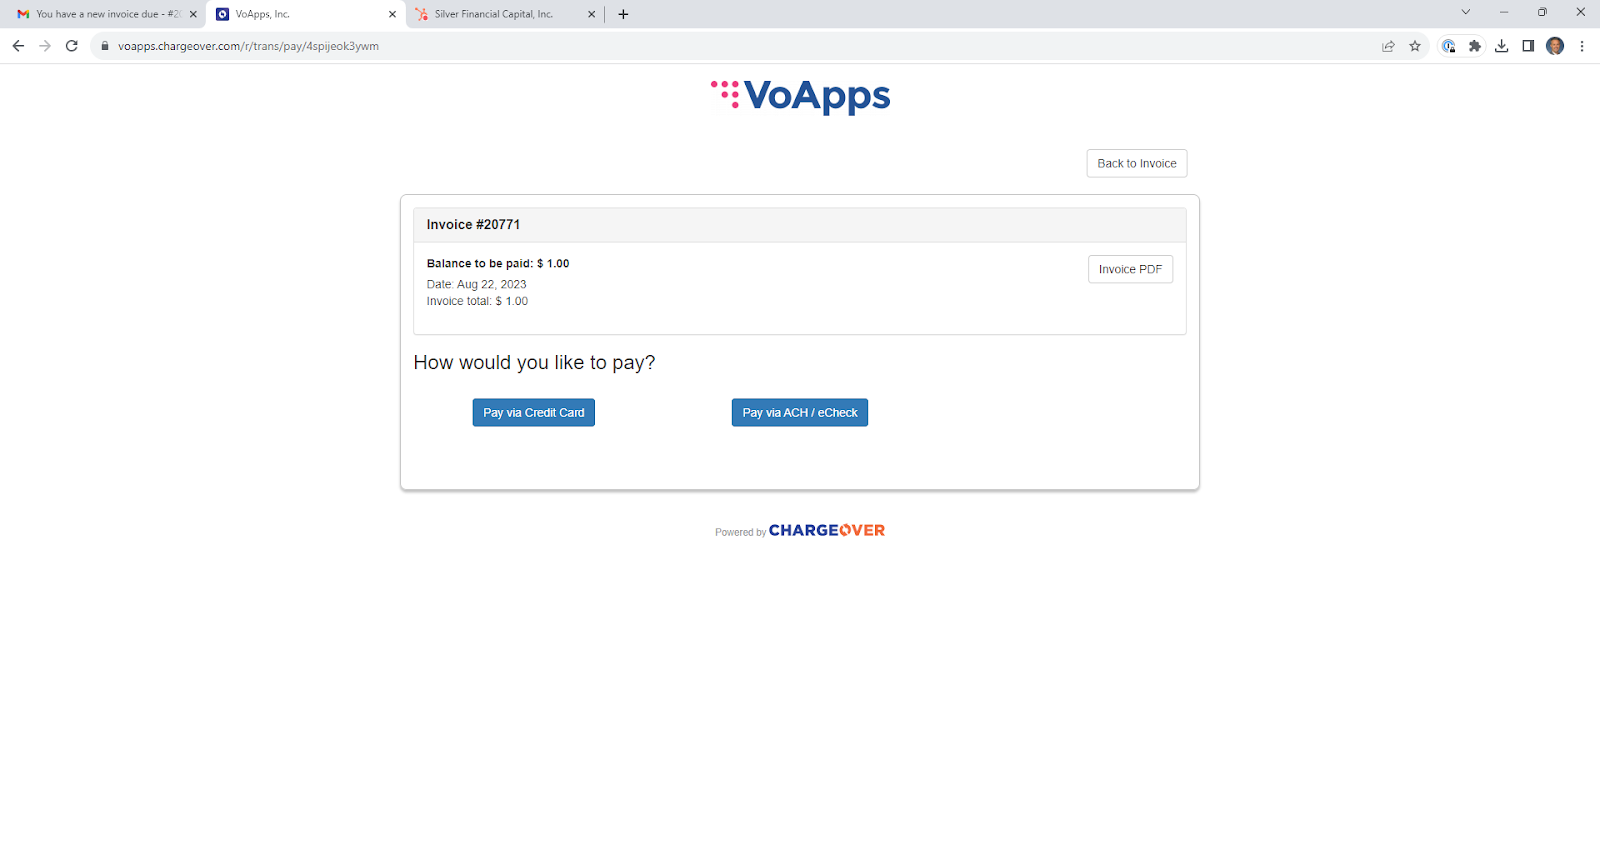The height and width of the screenshot is (860, 1600).
Task: Close the VoApps, Inc. tab
Action: click(392, 14)
